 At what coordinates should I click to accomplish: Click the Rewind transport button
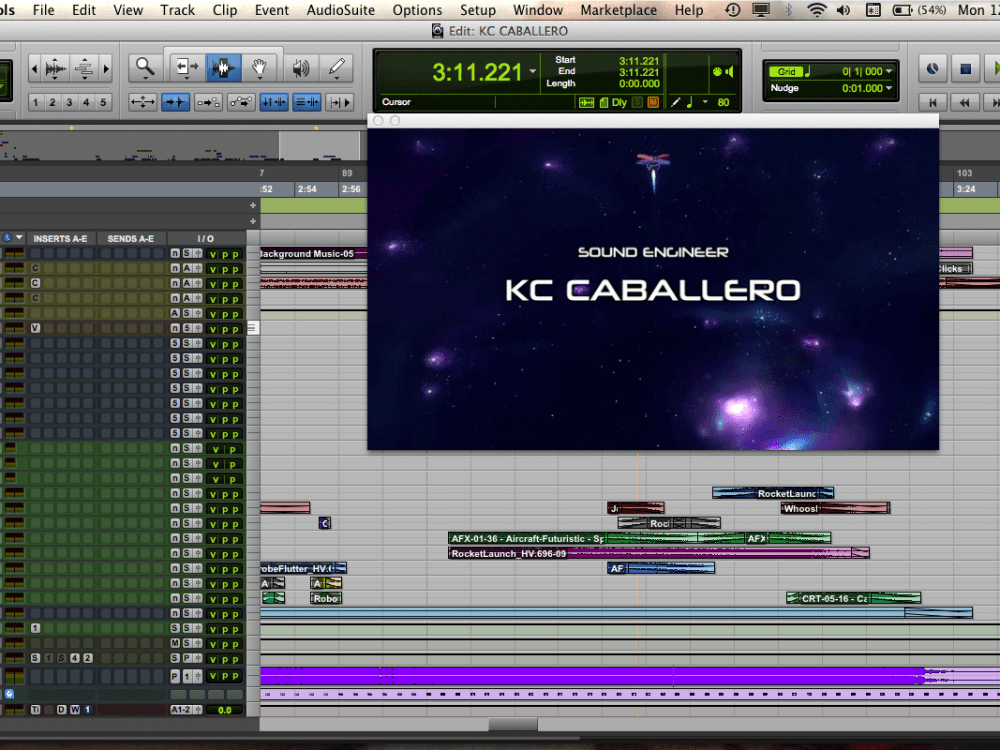click(x=965, y=102)
